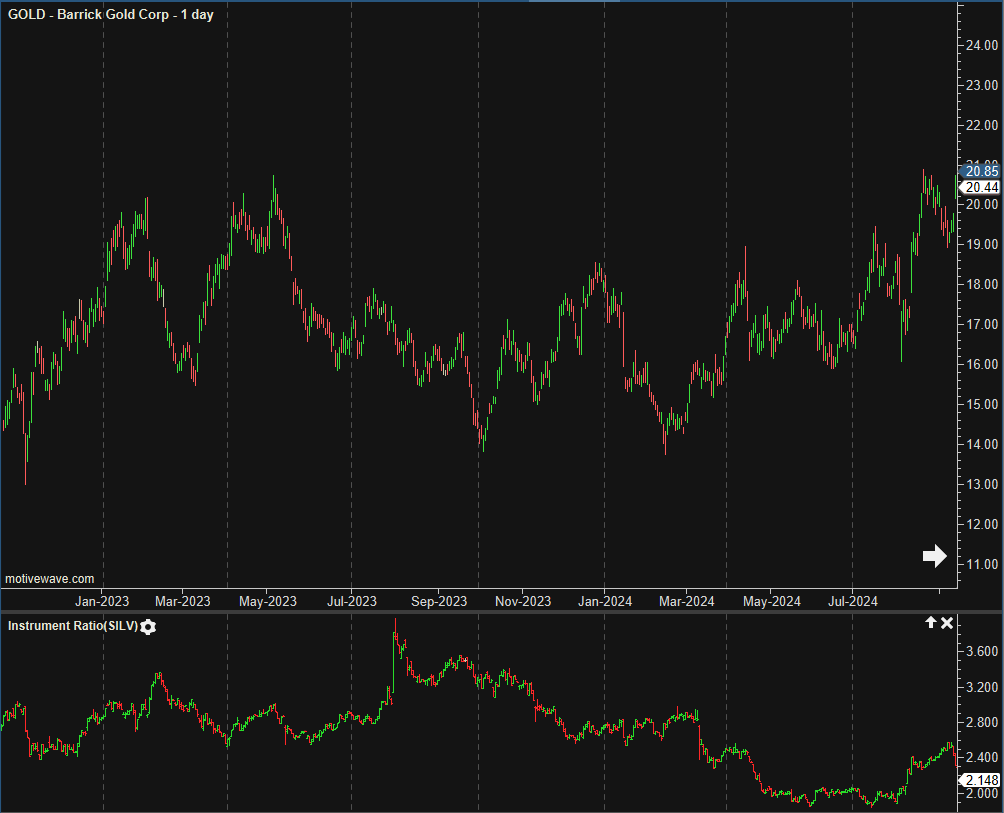Click the Jan-2023 date label
Image resolution: width=1004 pixels, height=813 pixels.
click(x=103, y=601)
